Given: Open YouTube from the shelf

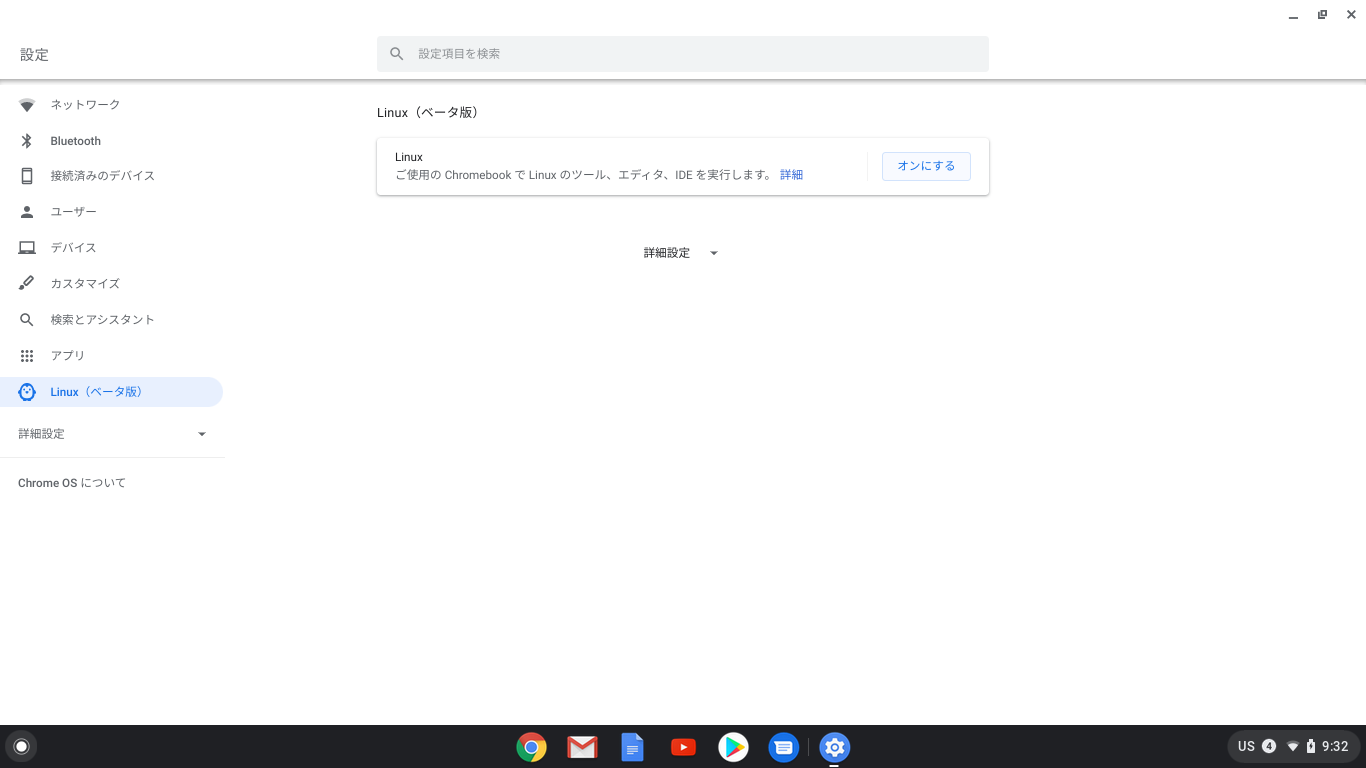Looking at the screenshot, I should pyautogui.click(x=683, y=747).
